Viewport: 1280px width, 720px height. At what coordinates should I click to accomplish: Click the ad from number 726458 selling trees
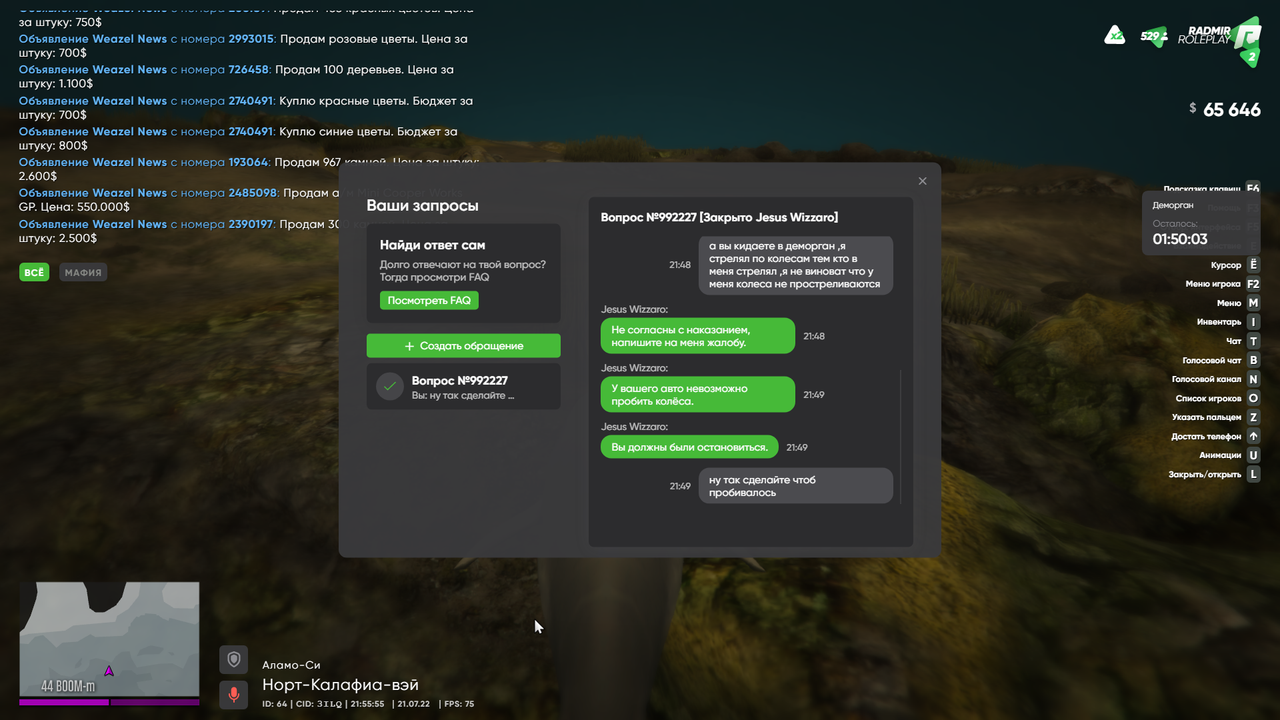(x=236, y=77)
